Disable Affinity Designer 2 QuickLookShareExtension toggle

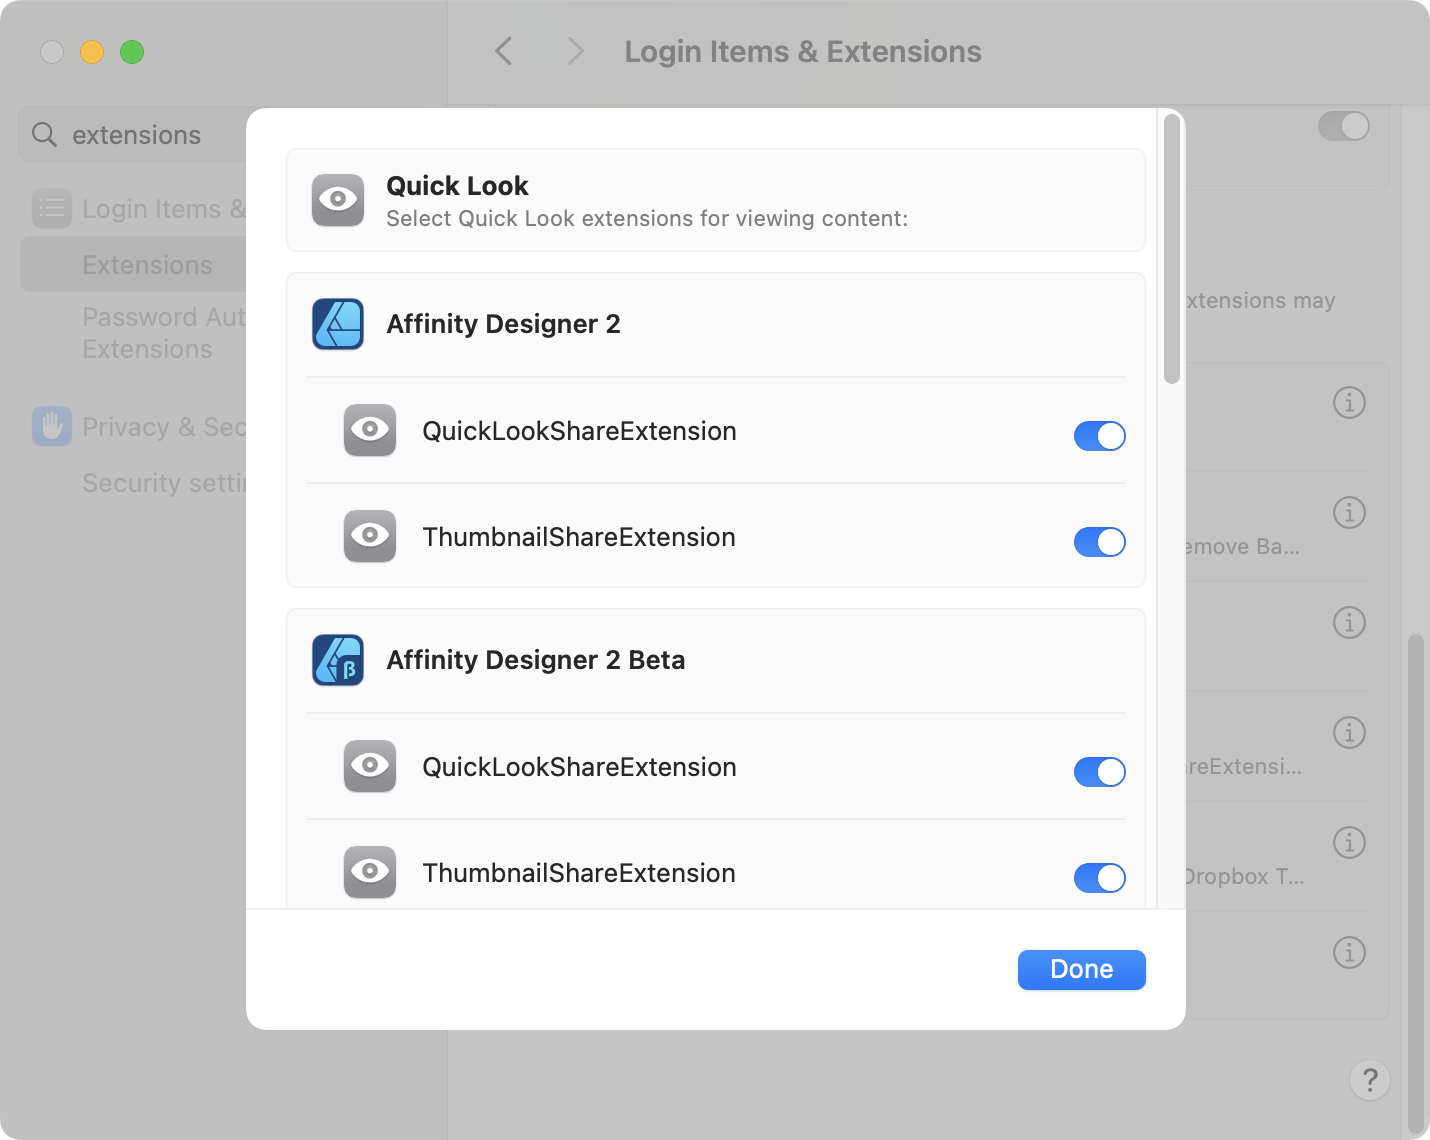point(1100,436)
